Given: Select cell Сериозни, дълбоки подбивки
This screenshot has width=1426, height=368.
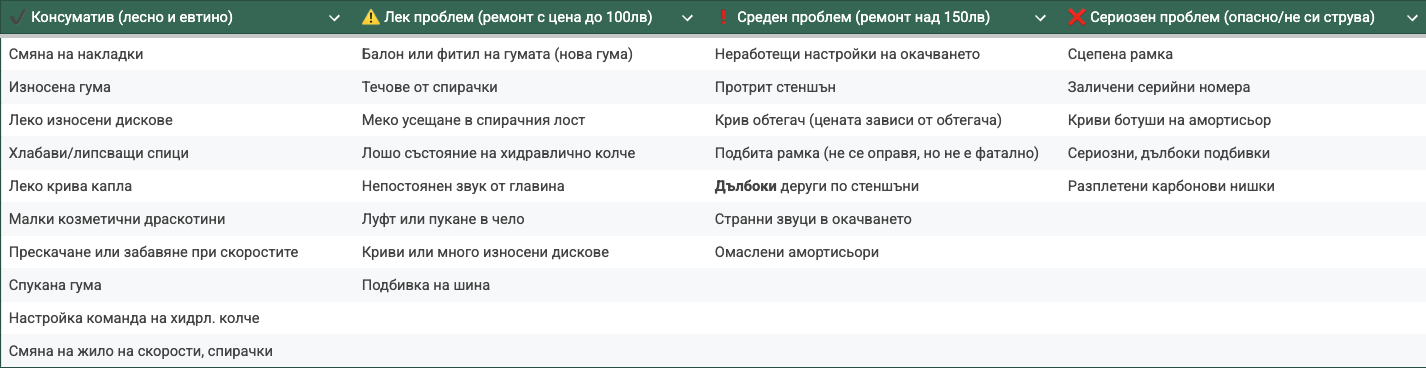Looking at the screenshot, I should pos(1243,153).
